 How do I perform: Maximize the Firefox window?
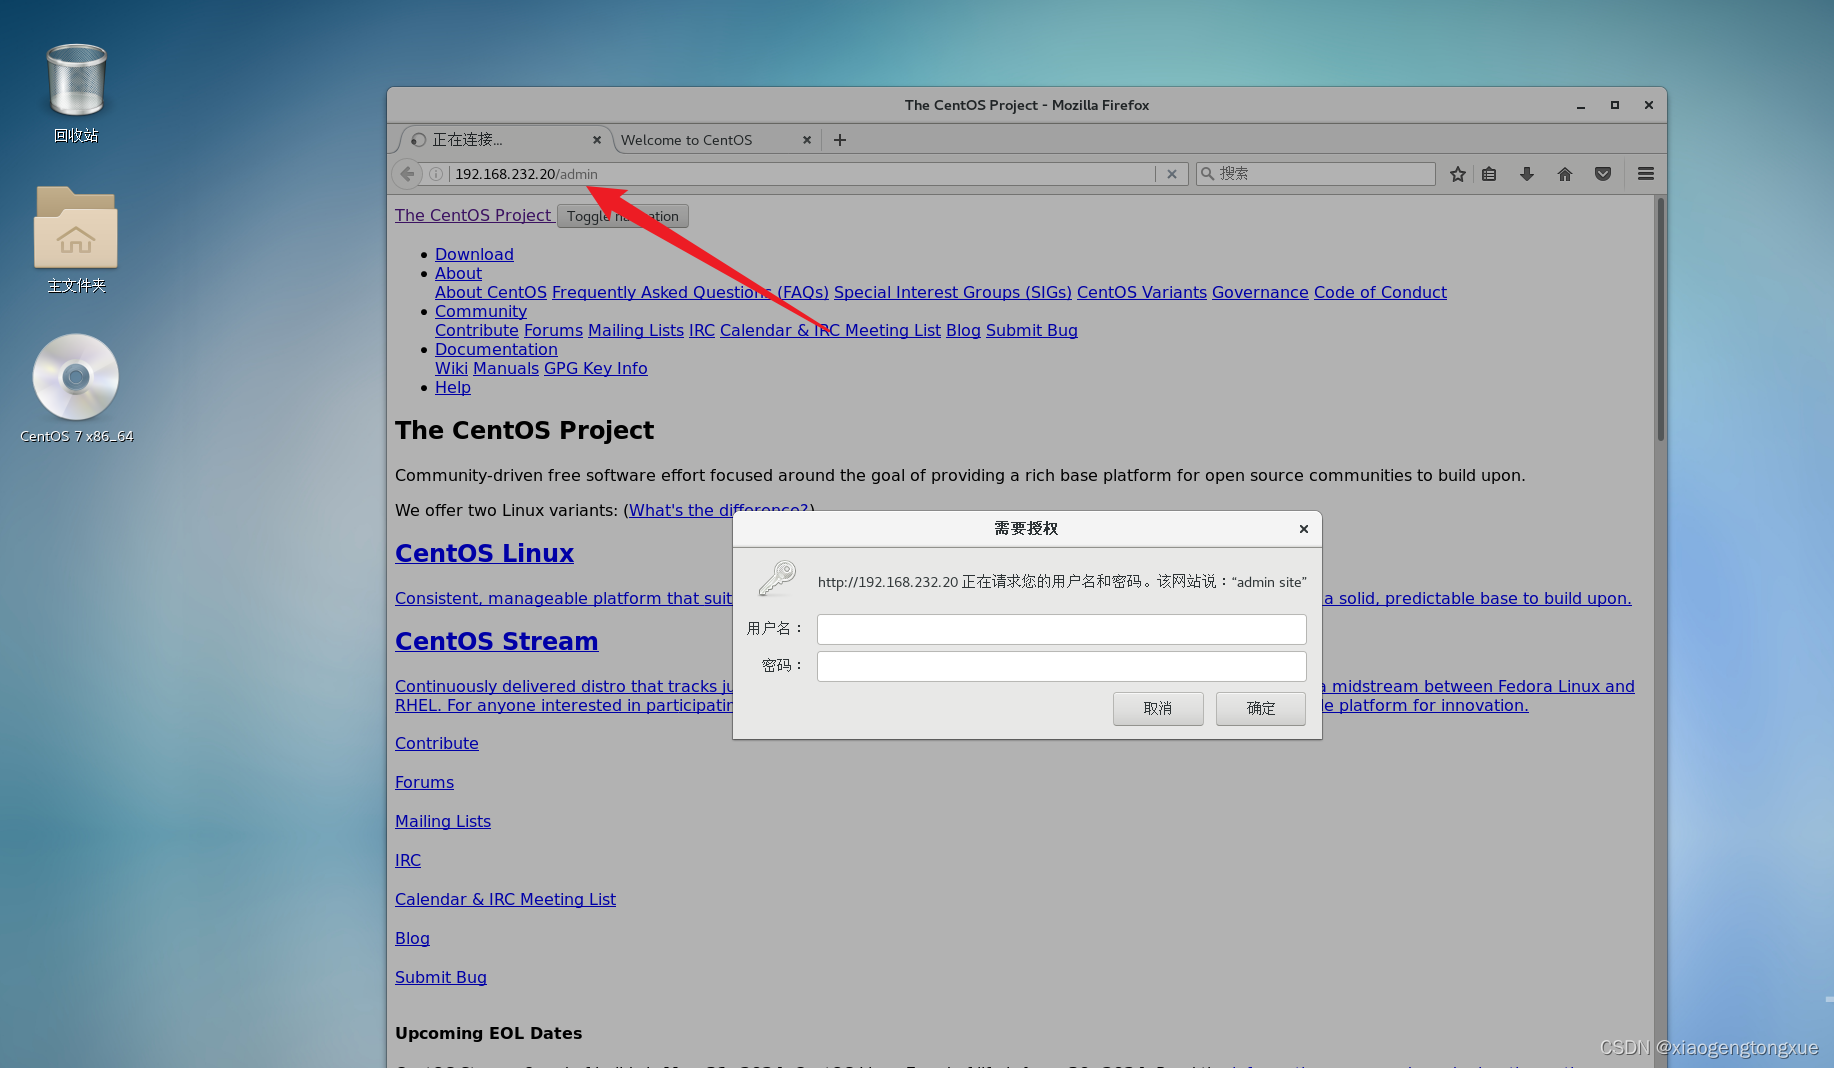(x=1615, y=105)
